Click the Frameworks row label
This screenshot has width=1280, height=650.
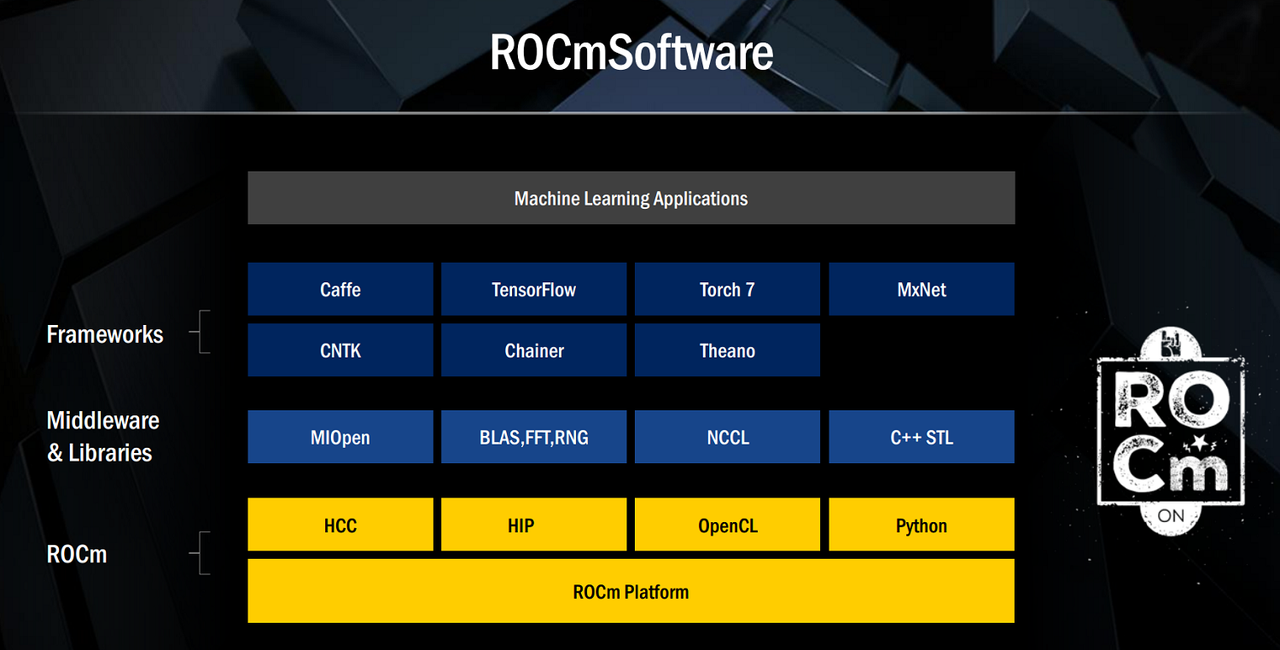pos(105,334)
